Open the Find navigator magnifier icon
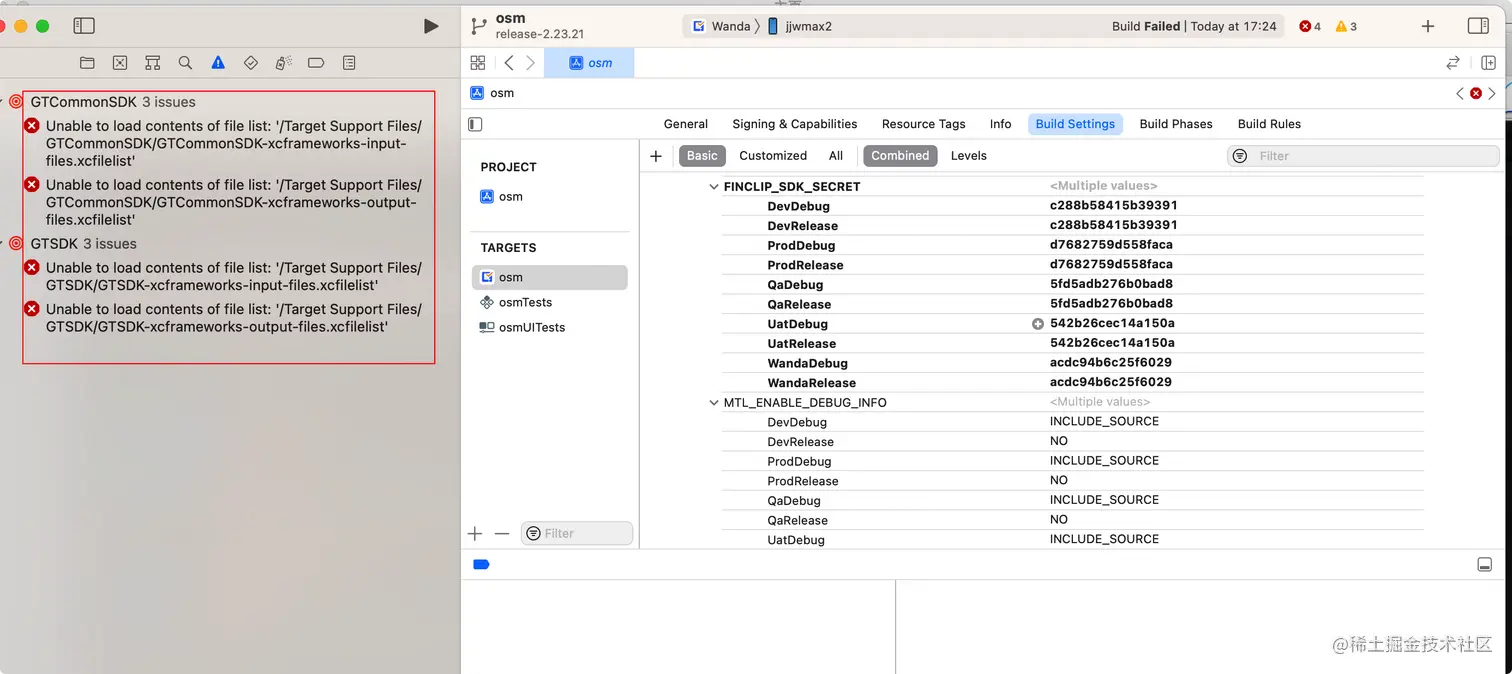Screen dimensions: 1512x674 [185, 63]
